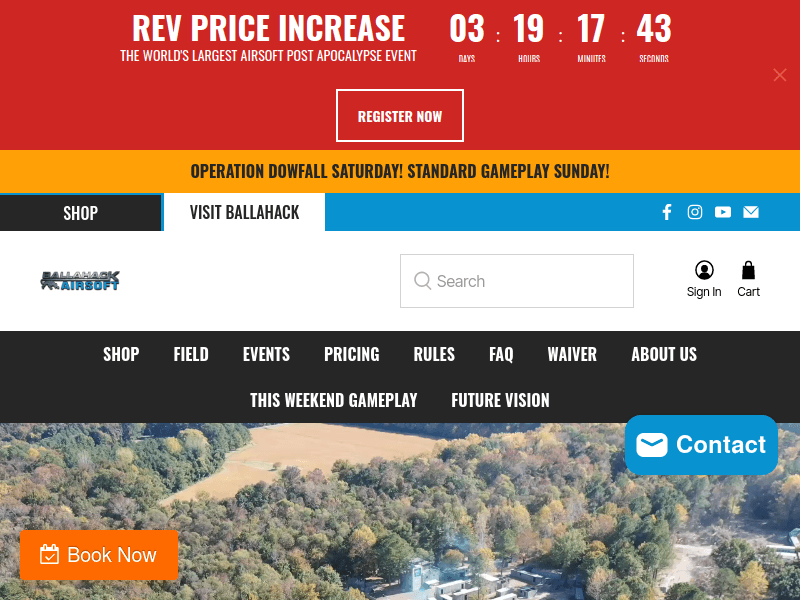Dismiss the red countdown banner
Image resolution: width=800 pixels, height=600 pixels.
(779, 75)
